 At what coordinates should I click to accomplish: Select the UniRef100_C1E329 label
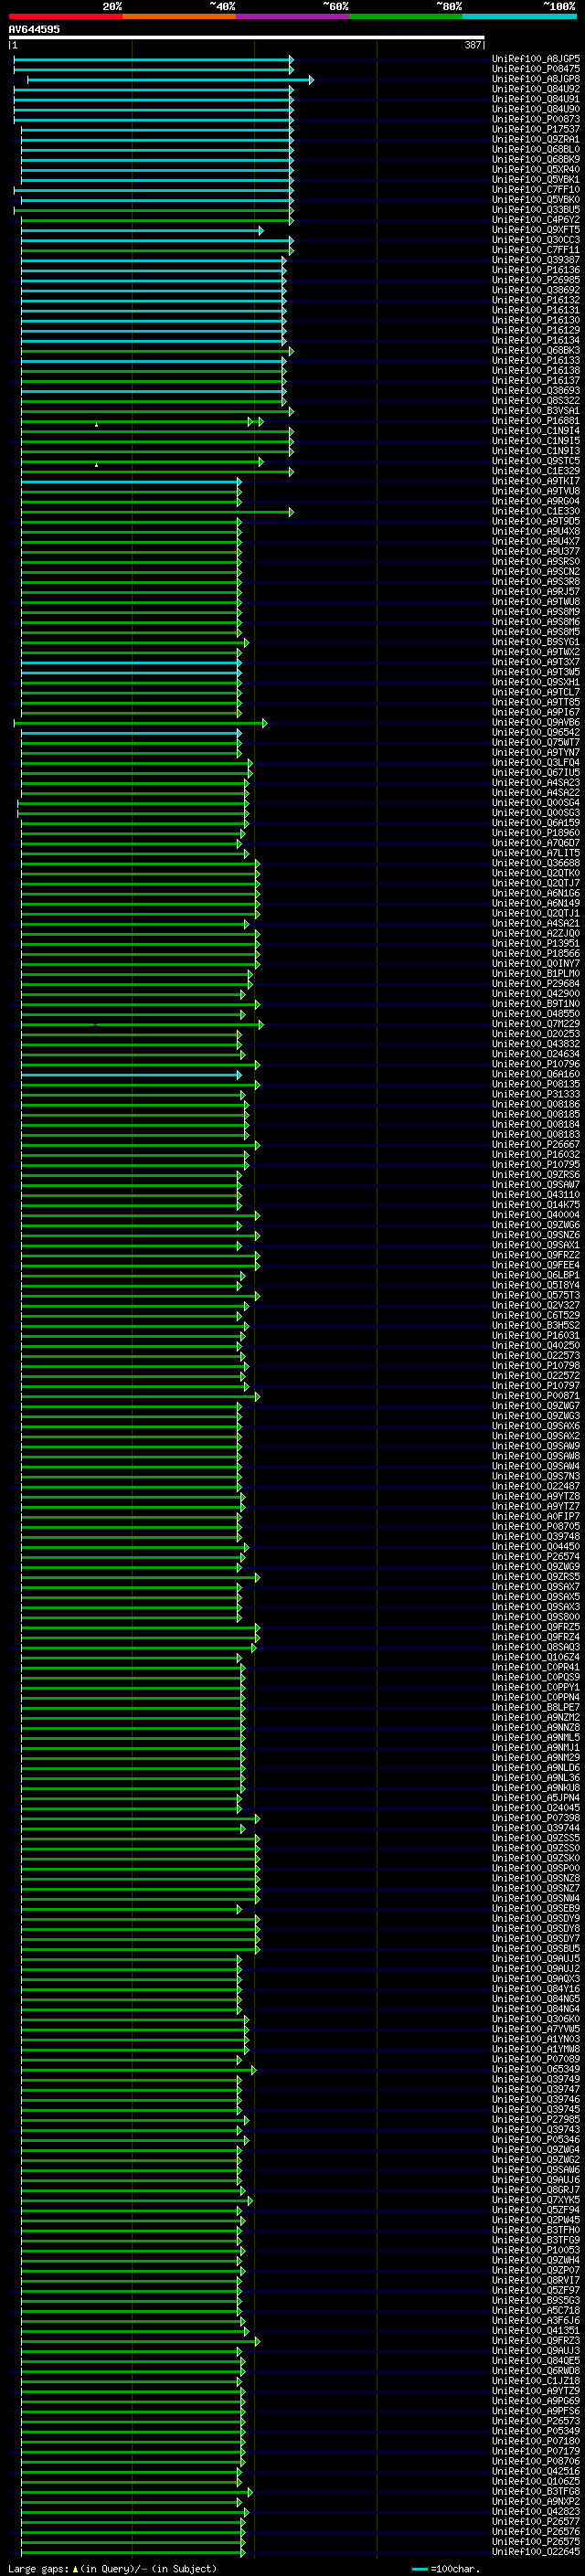536,471
